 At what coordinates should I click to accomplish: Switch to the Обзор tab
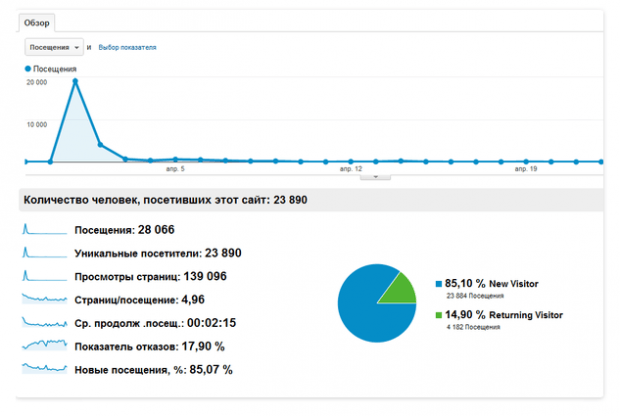37,22
